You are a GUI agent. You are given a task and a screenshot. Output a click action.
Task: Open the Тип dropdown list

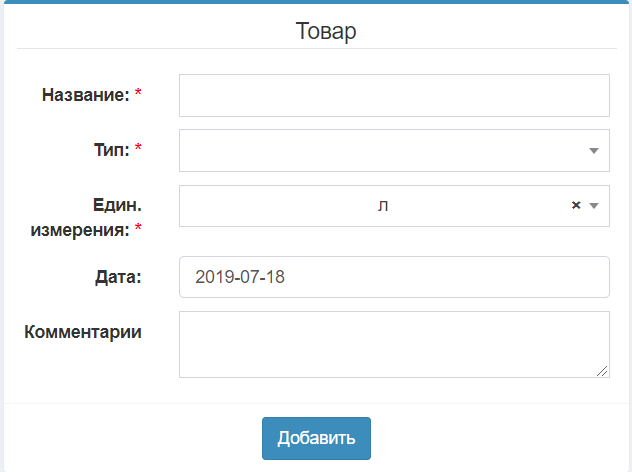pyautogui.click(x=394, y=150)
